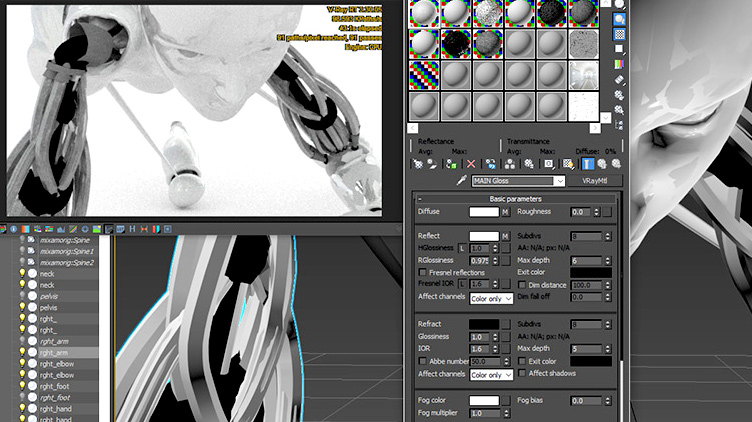Toggle Show Shaded Material in Viewport icon

pos(569,164)
